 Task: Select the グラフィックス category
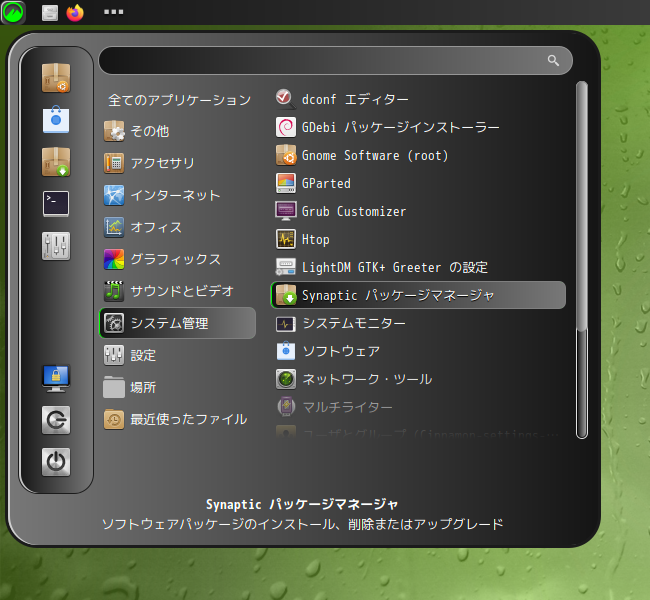coord(177,259)
